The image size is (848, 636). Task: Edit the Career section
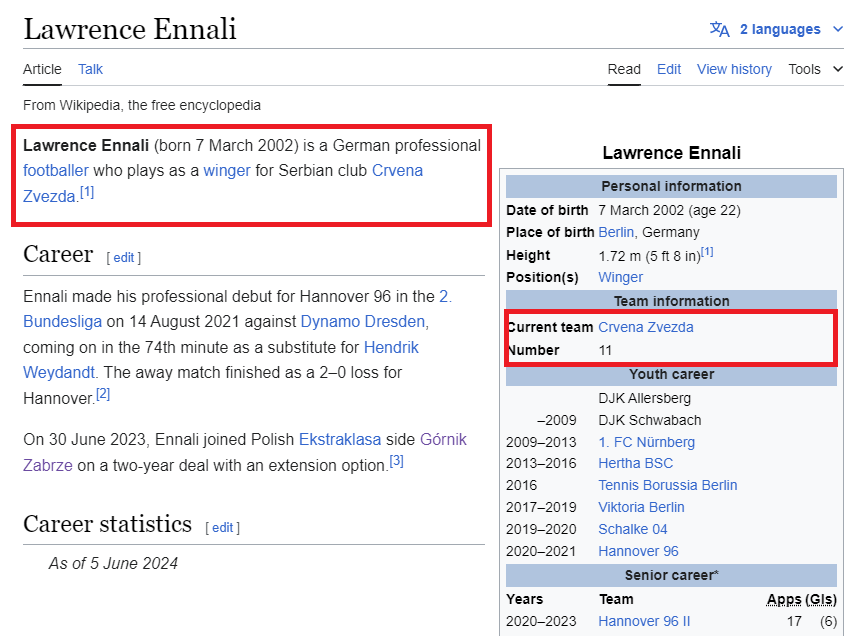124,258
